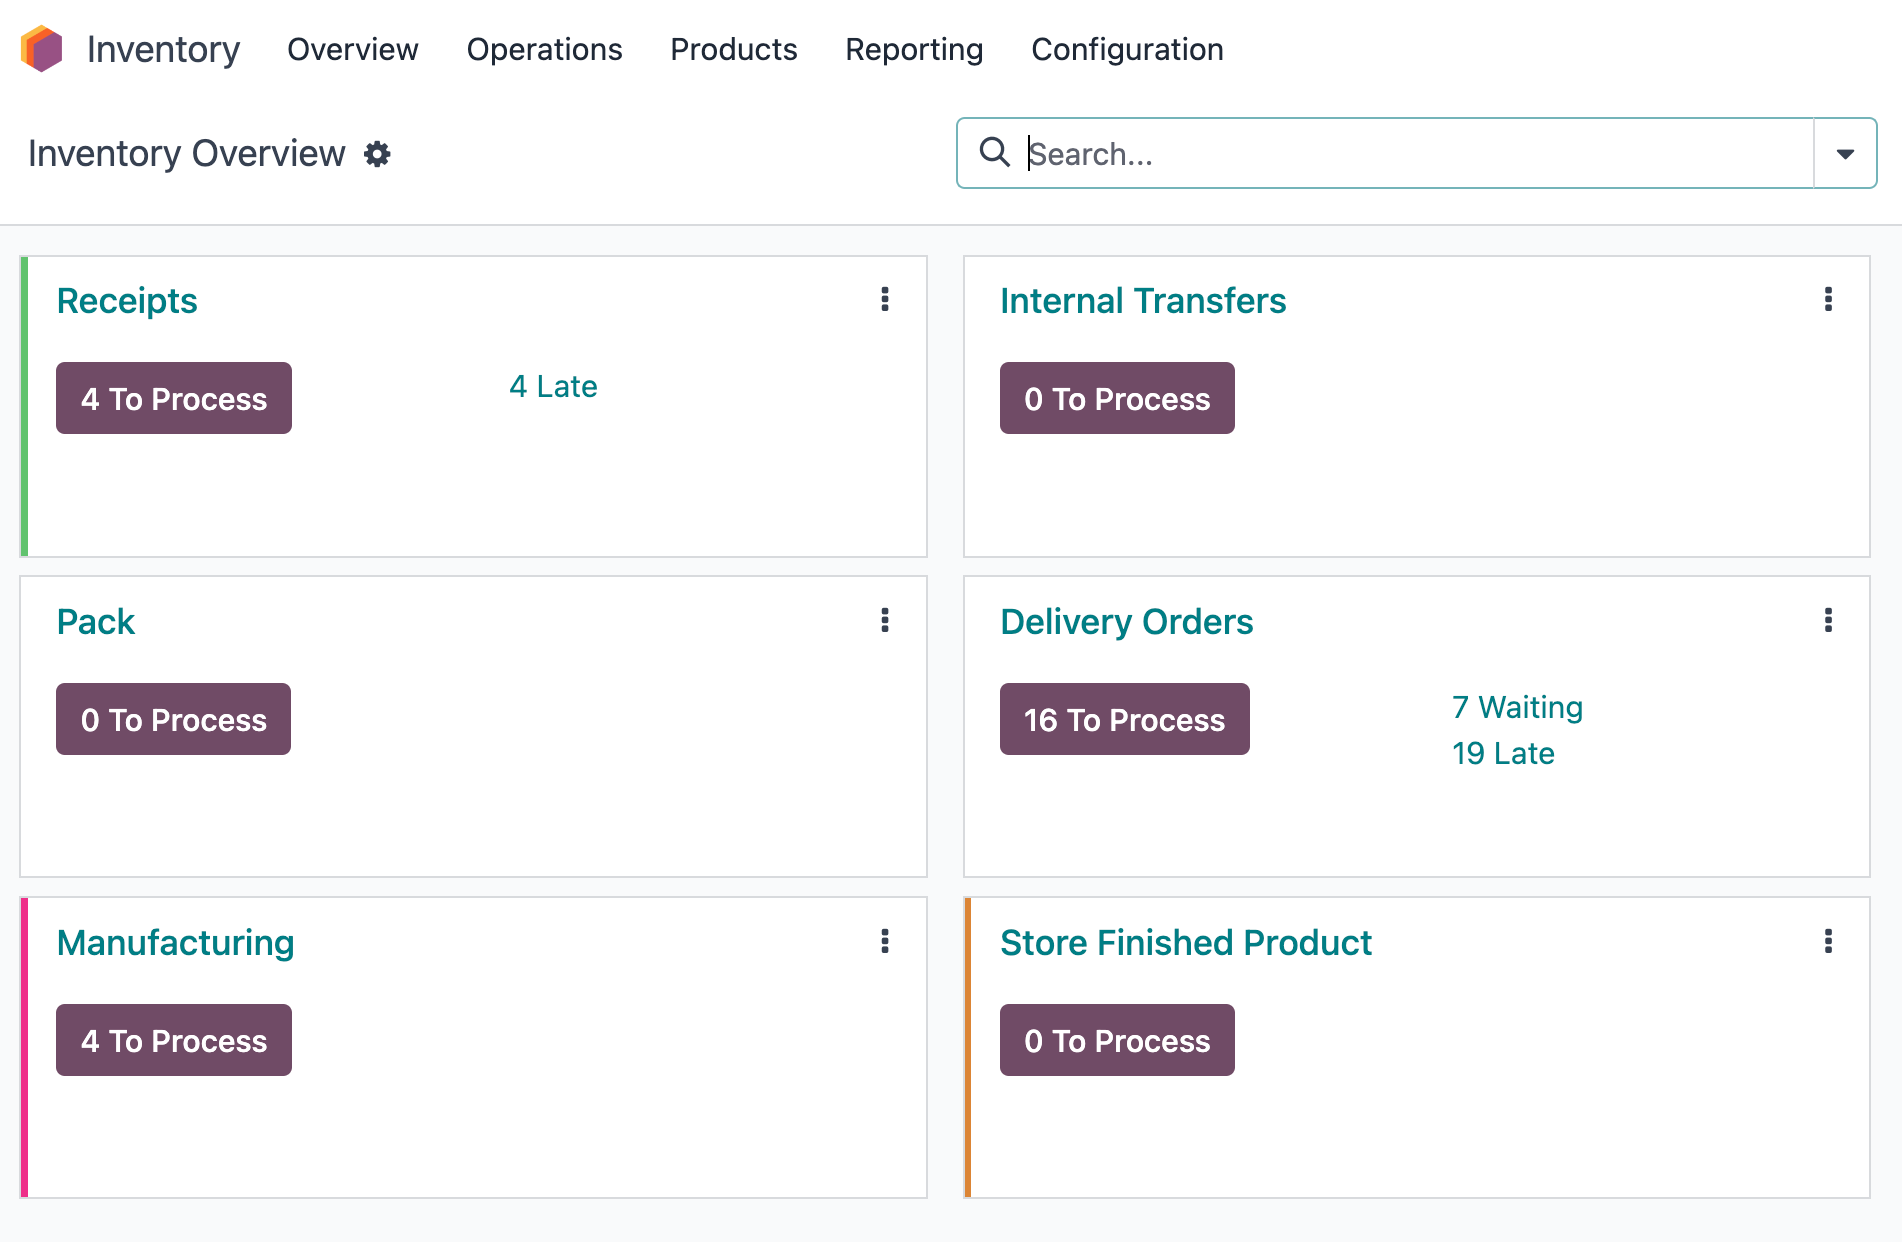Open the 4 Late receipts link

(x=553, y=386)
